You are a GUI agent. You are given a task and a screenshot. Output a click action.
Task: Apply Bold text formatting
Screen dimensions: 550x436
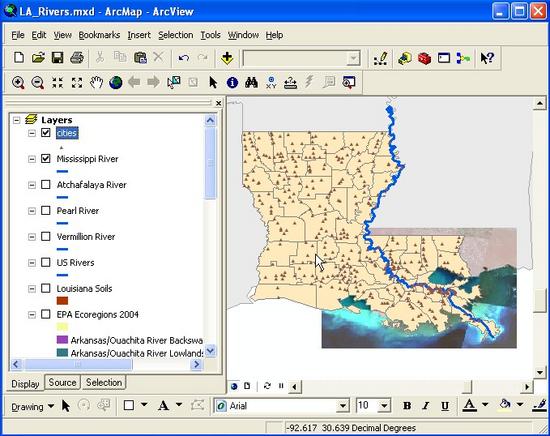tap(407, 406)
